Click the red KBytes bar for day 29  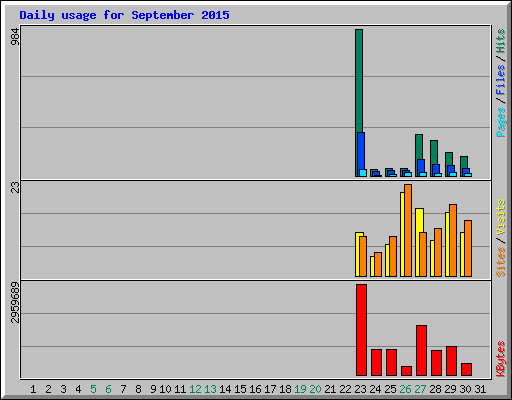451,361
